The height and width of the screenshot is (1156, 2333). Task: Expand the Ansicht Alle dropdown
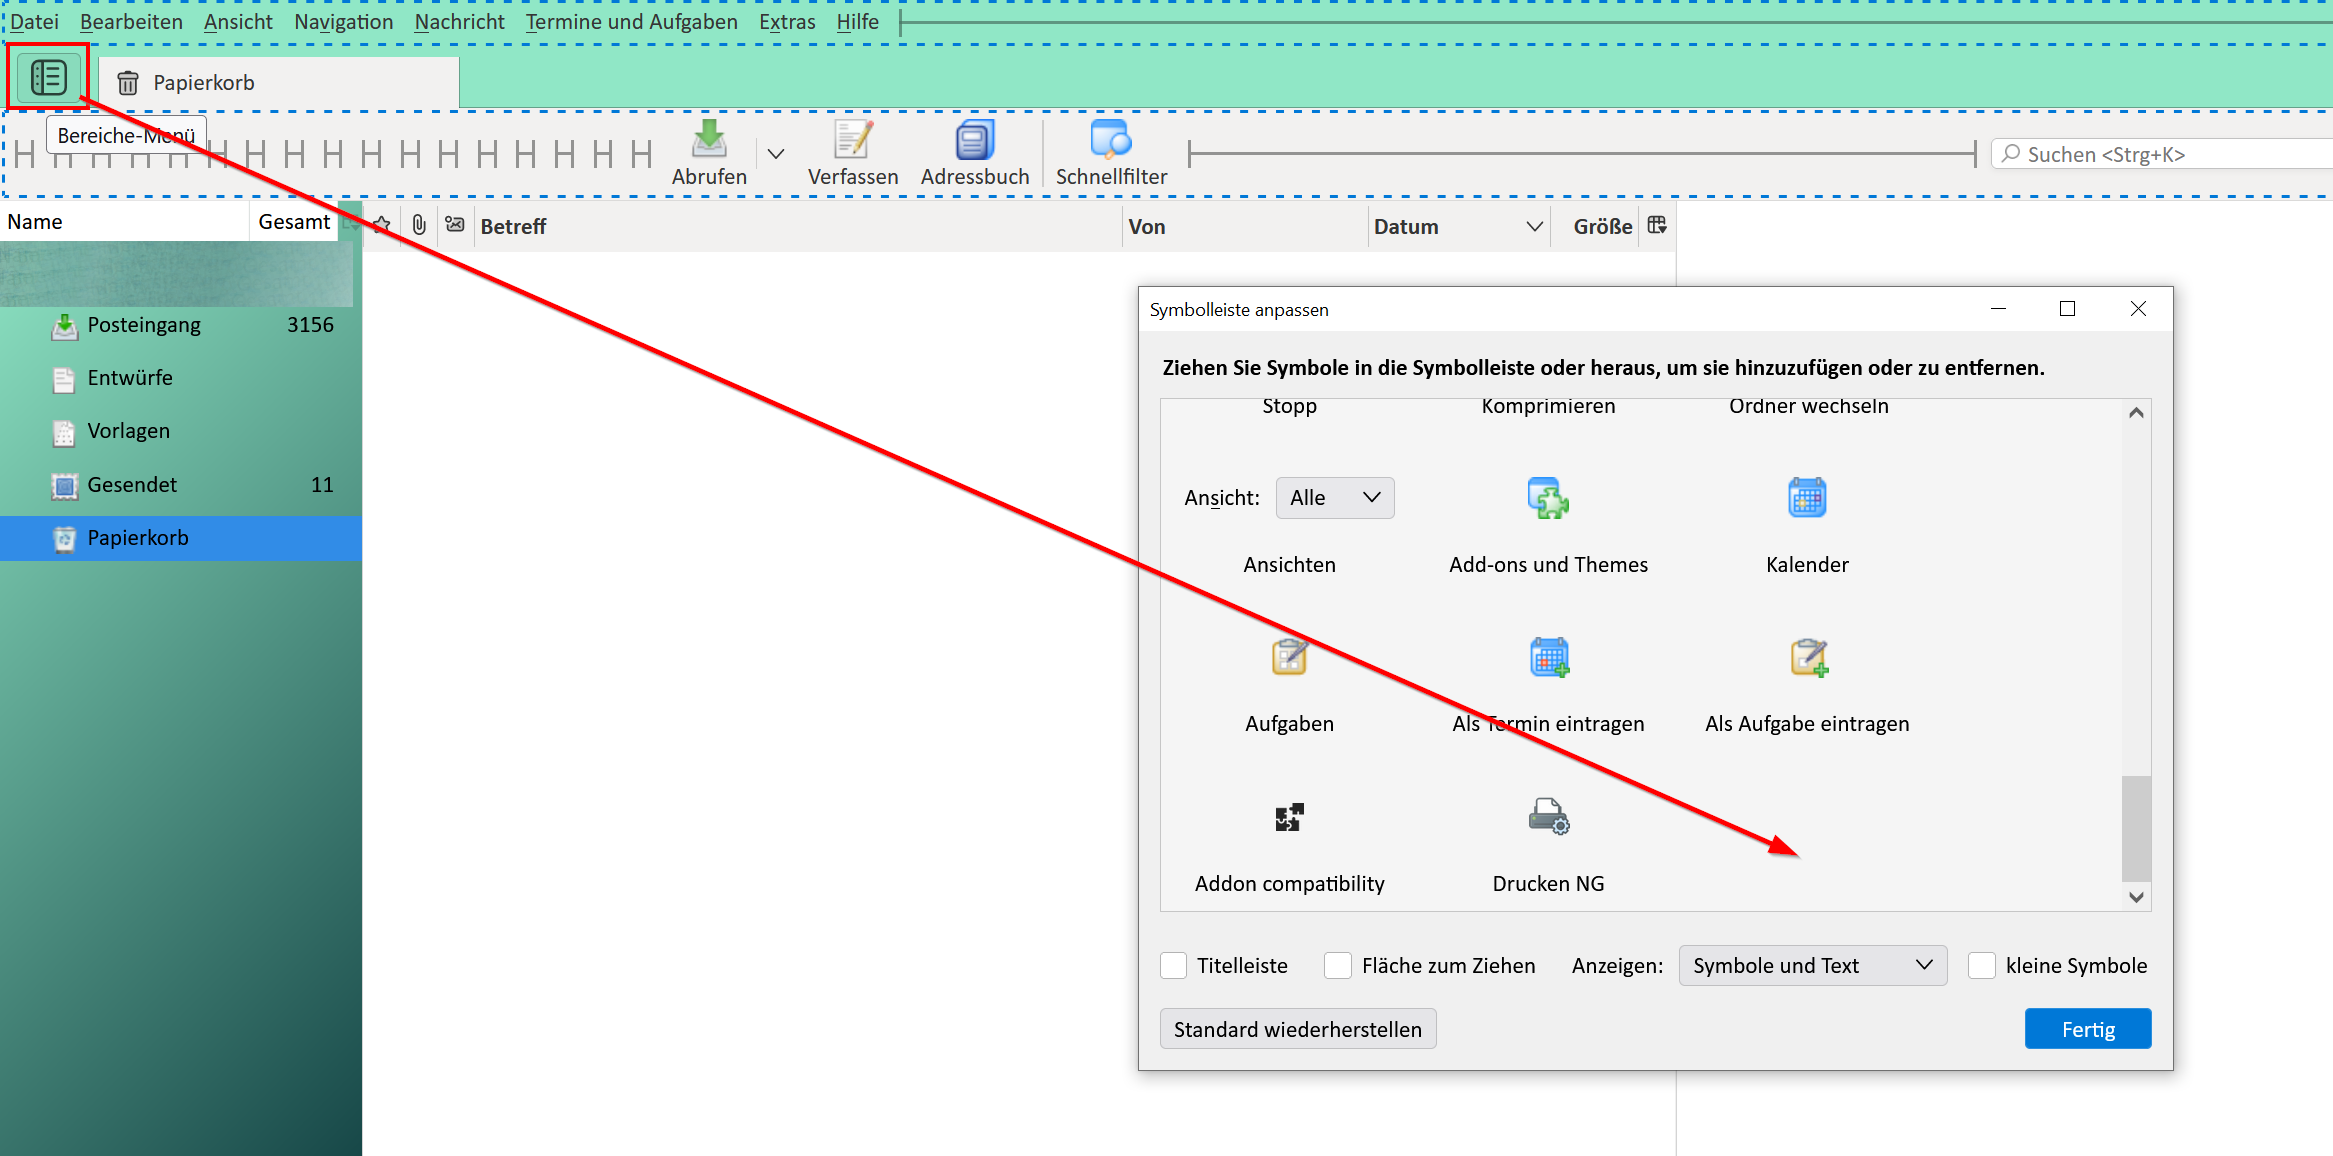click(x=1334, y=498)
